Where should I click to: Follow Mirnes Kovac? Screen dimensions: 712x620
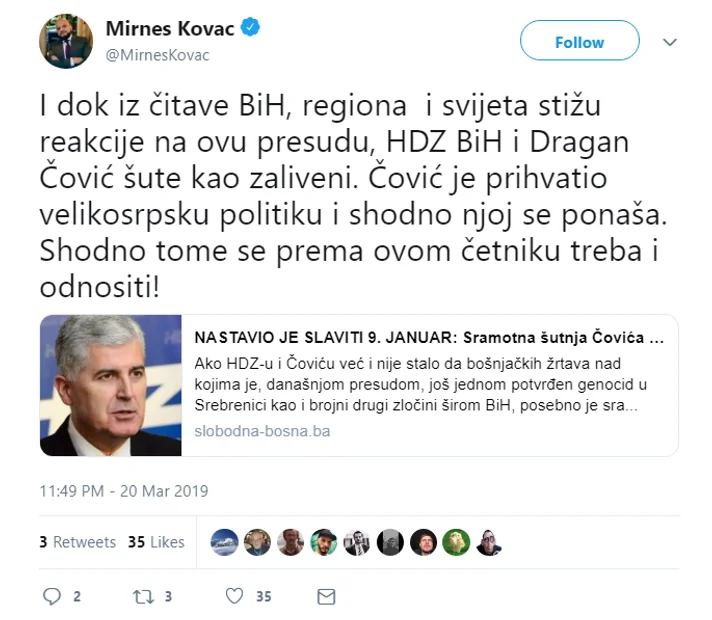[579, 40]
